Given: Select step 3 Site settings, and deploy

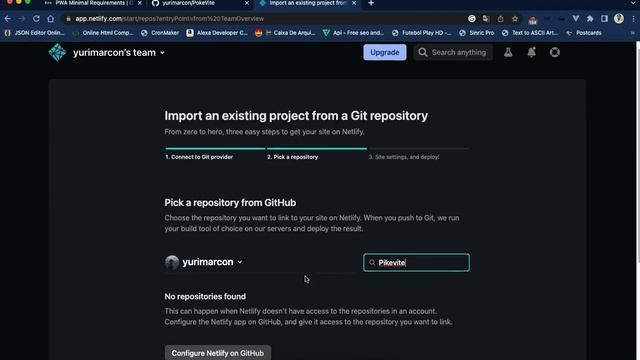Looking at the screenshot, I should point(404,157).
